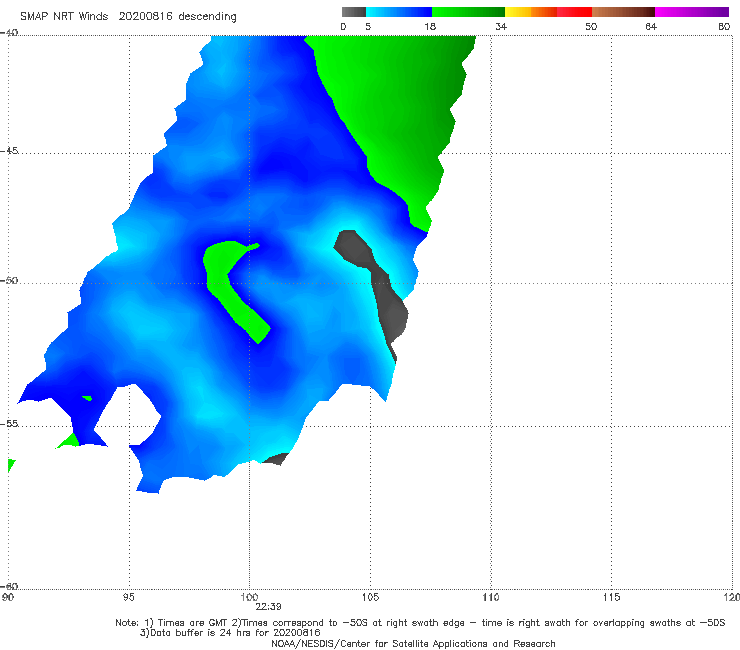Click the gray 0-5 segment of the color bar
The image size is (740, 650).
coord(354,12)
